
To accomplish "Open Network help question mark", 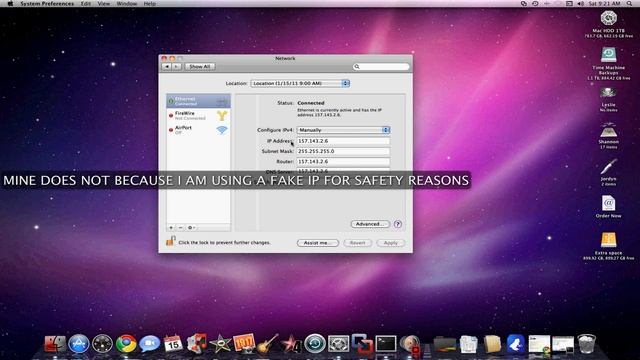I will [398, 224].
